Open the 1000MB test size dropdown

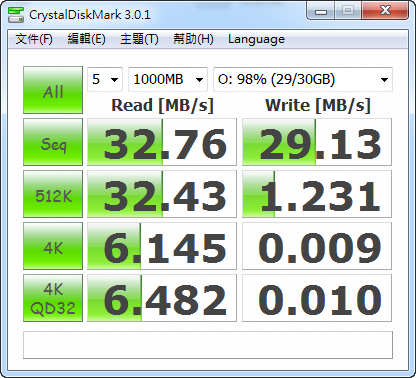pyautogui.click(x=168, y=79)
